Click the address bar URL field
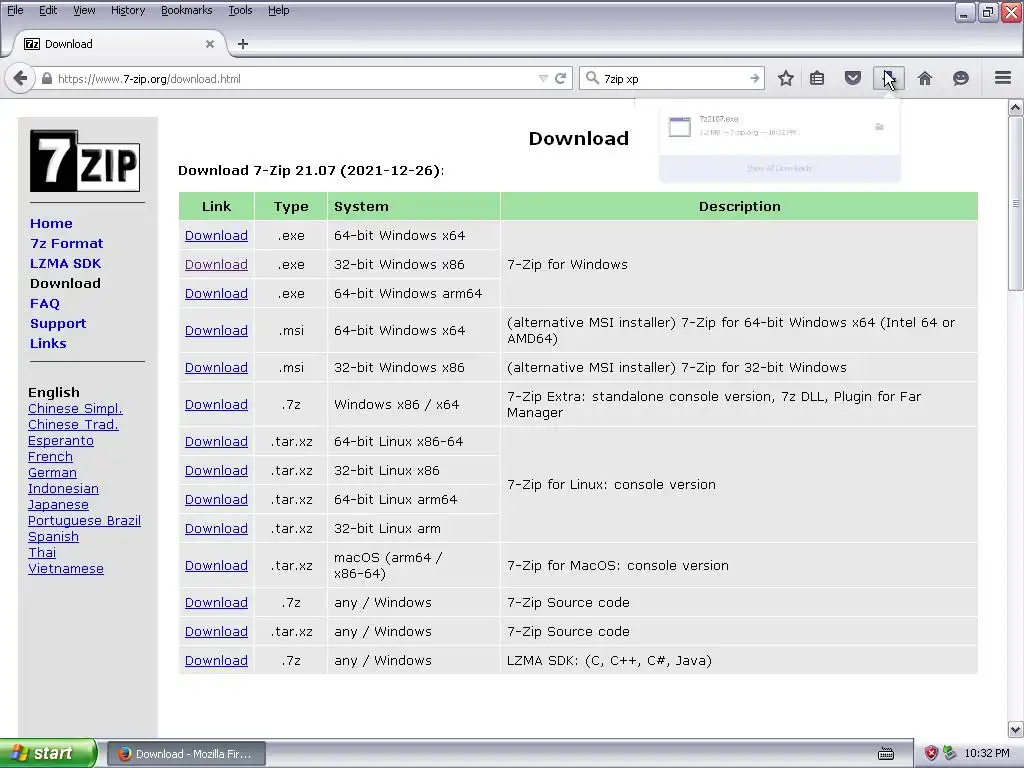1024x768 pixels. tap(294, 78)
